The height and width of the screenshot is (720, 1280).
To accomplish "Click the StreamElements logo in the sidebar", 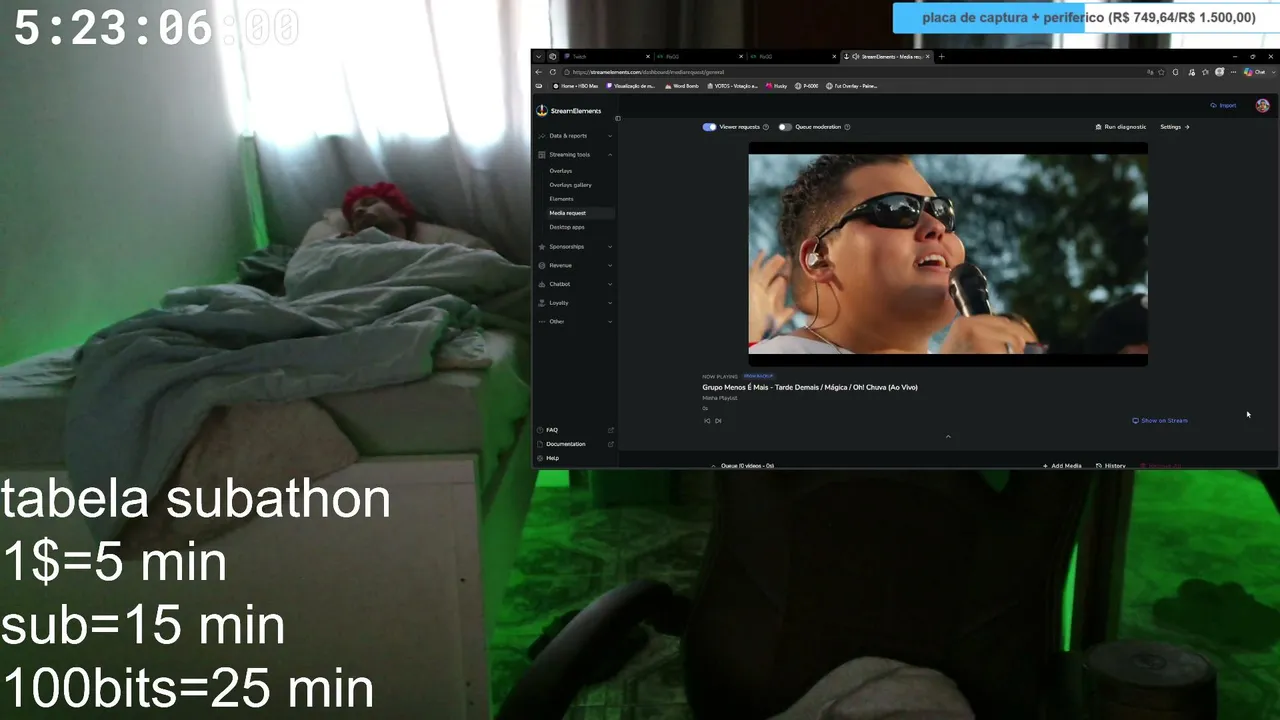I will click(569, 111).
